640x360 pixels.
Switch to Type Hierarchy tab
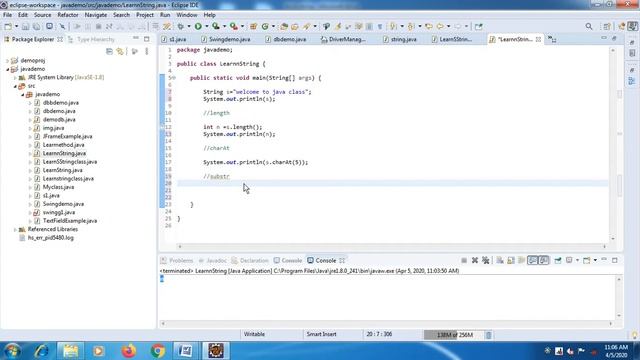[x=92, y=40]
